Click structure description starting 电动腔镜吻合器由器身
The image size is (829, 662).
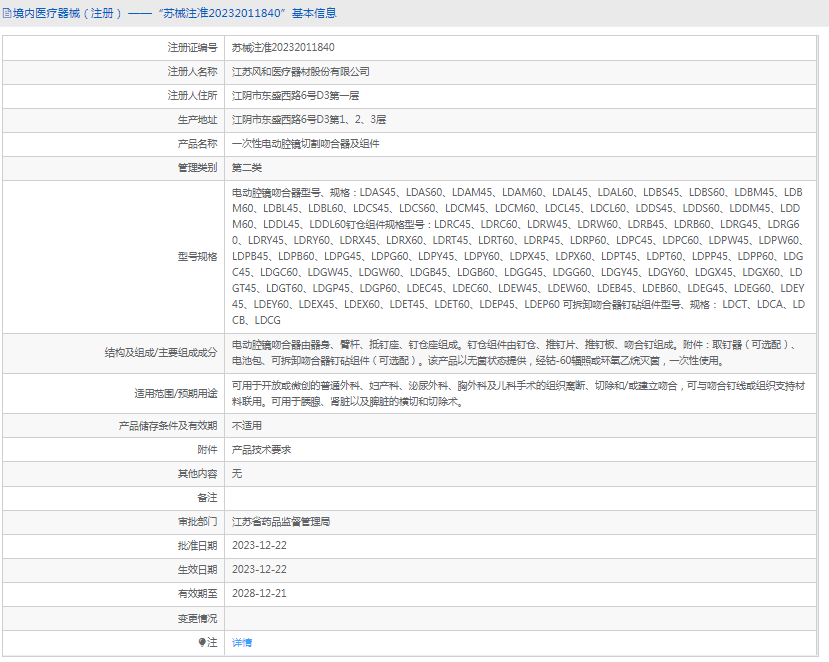[514, 353]
